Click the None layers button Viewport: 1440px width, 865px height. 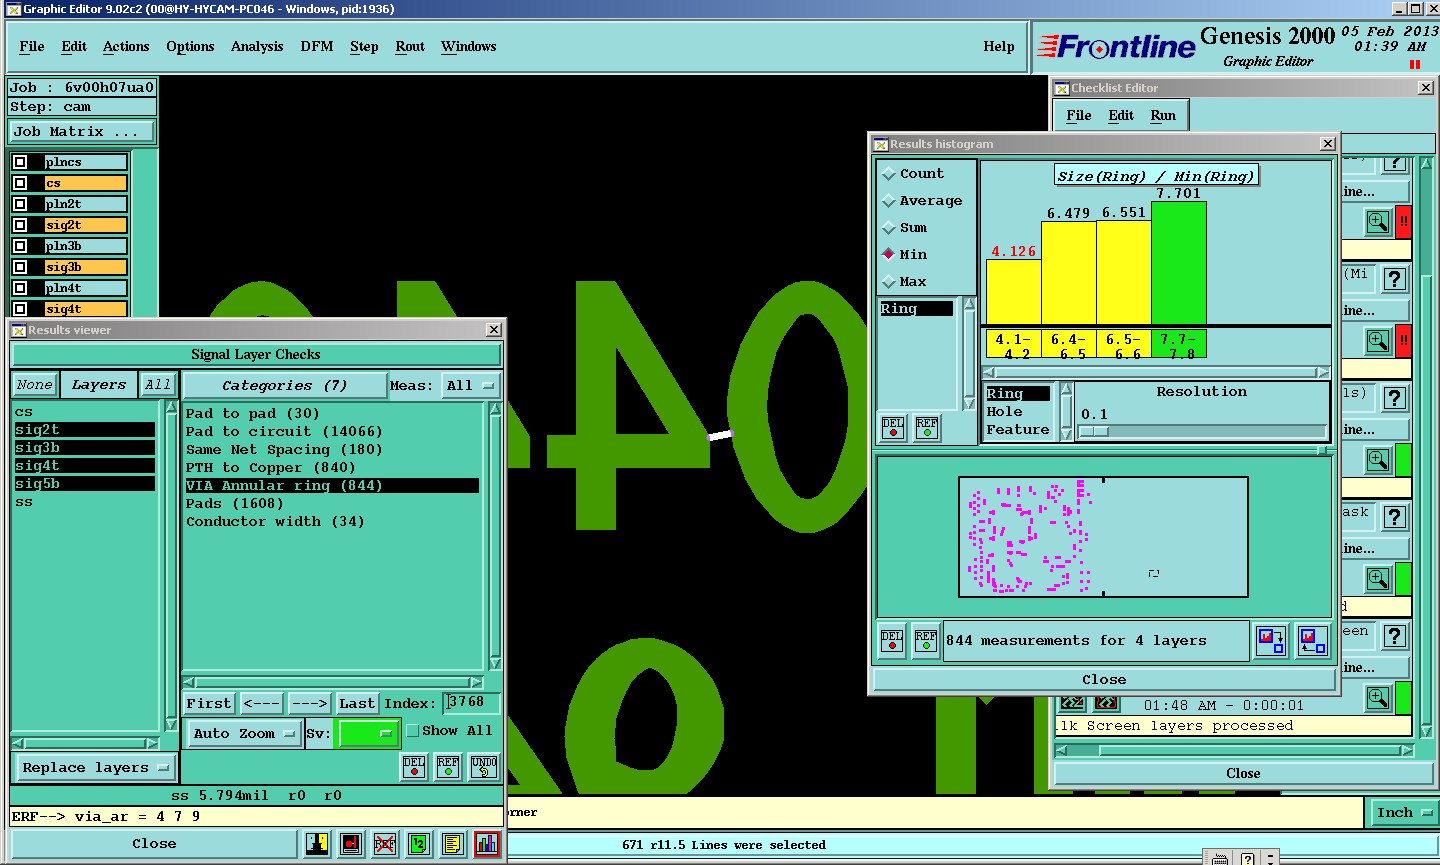click(34, 384)
